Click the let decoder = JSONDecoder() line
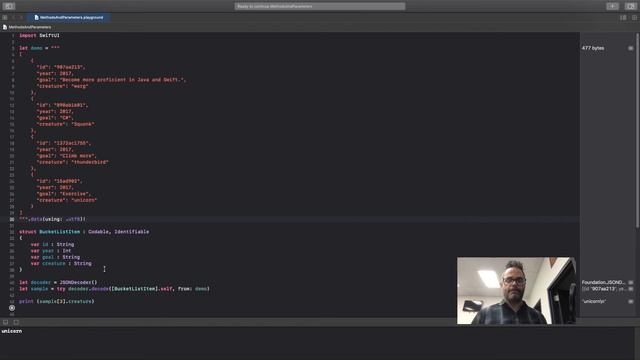The image size is (640, 360). 58,282
